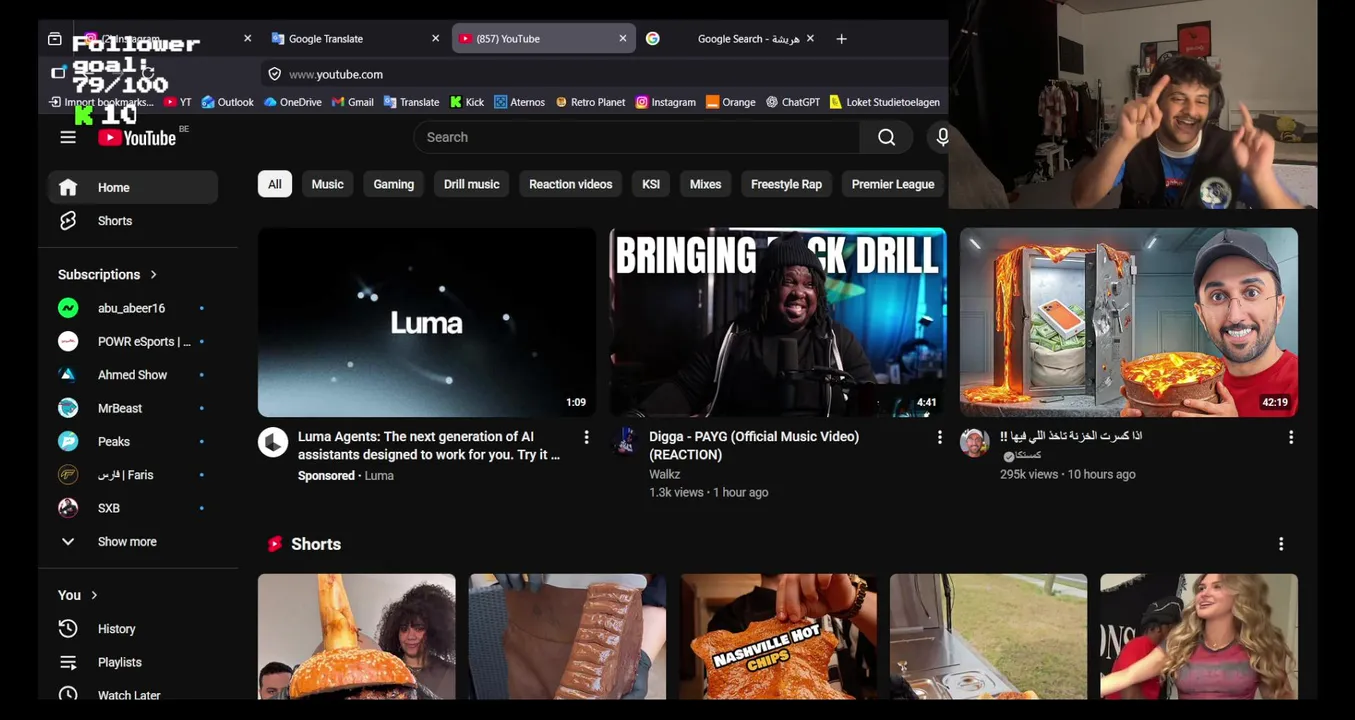Select the Reaction videos filter chip
Image resolution: width=1355 pixels, height=720 pixels.
[570, 184]
